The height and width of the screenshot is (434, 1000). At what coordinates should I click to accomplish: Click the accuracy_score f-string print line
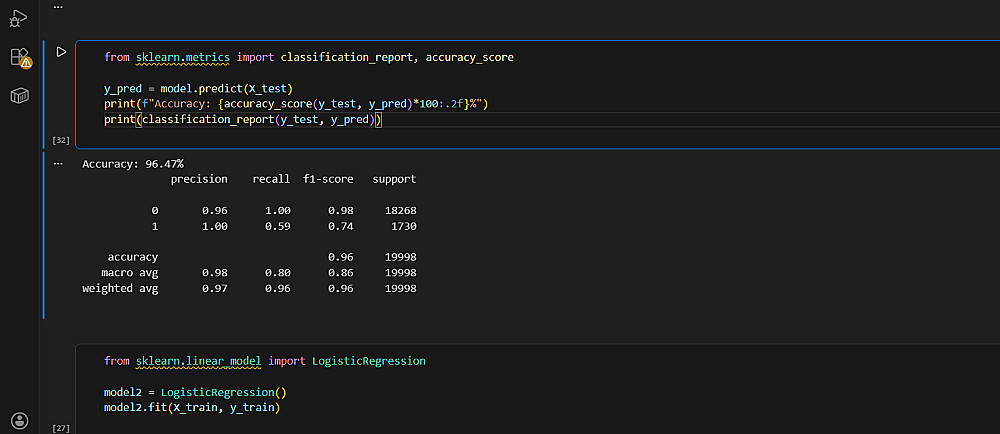coord(295,104)
